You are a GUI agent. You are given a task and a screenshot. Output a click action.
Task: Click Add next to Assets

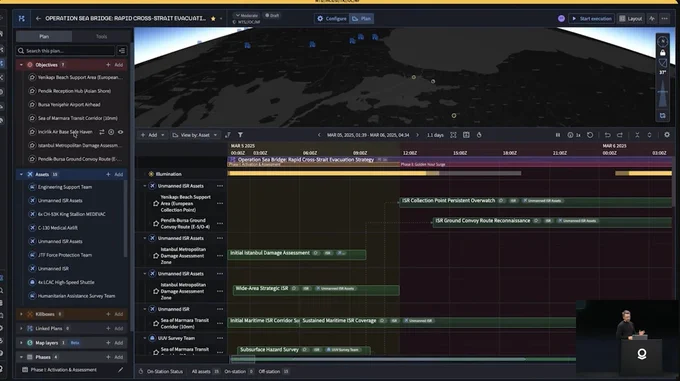click(x=115, y=174)
